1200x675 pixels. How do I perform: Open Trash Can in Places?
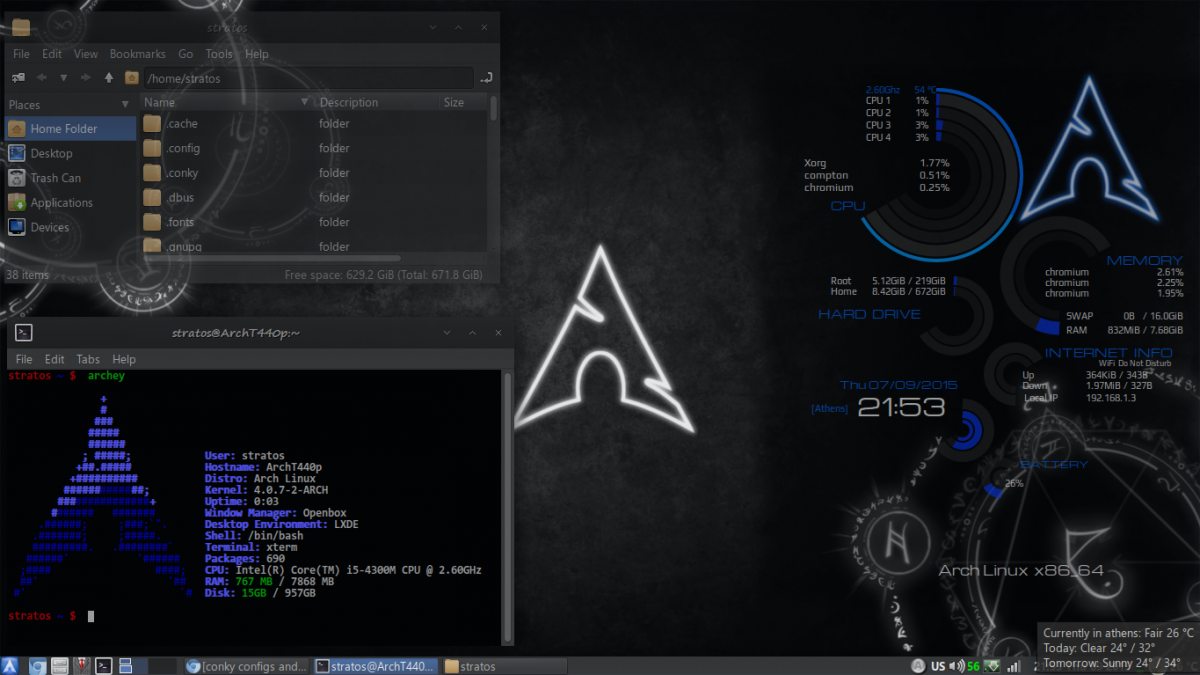(x=70, y=178)
